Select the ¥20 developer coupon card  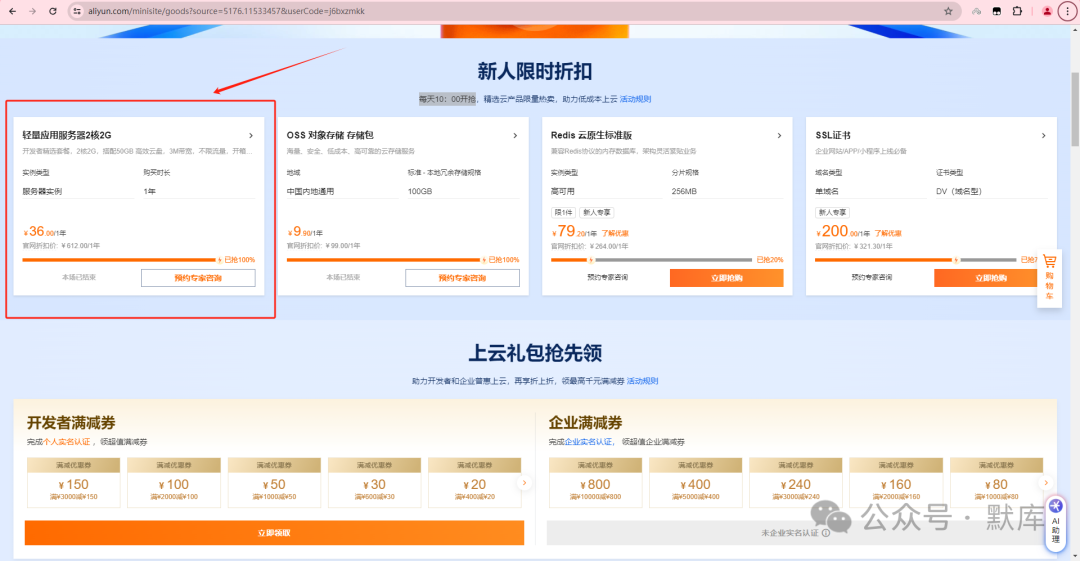tap(475, 482)
